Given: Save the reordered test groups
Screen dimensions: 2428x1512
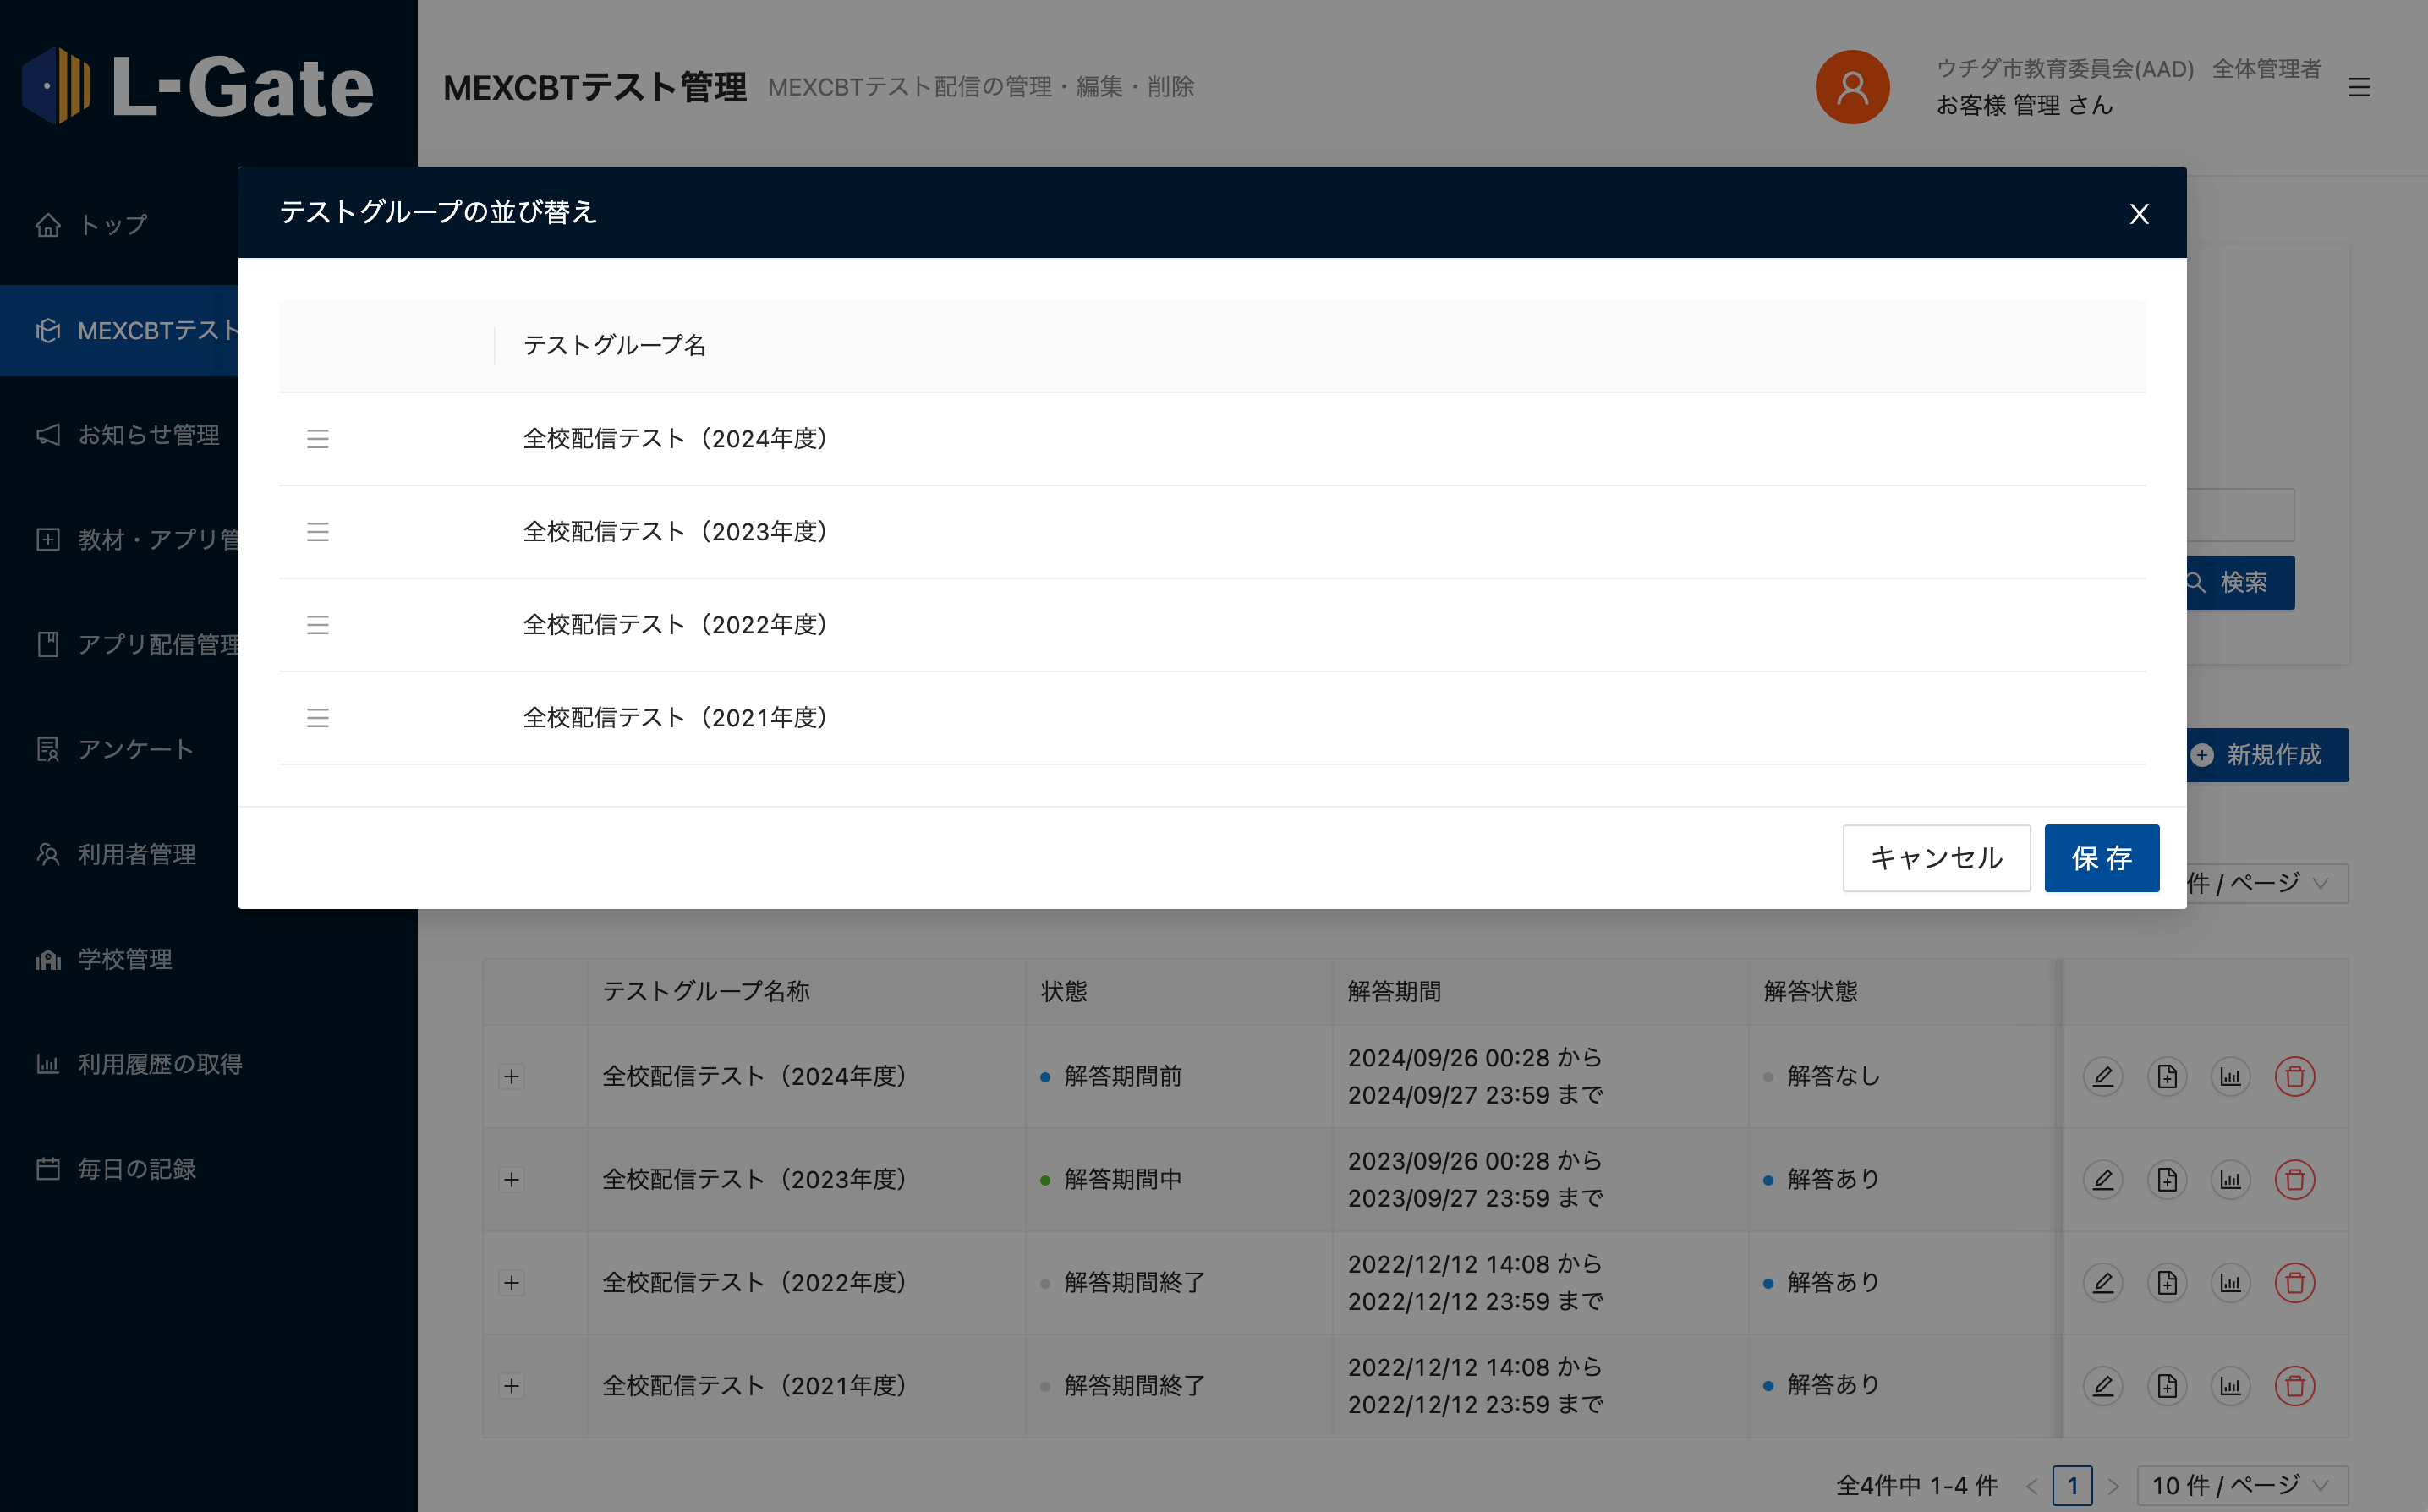Looking at the screenshot, I should [2101, 858].
